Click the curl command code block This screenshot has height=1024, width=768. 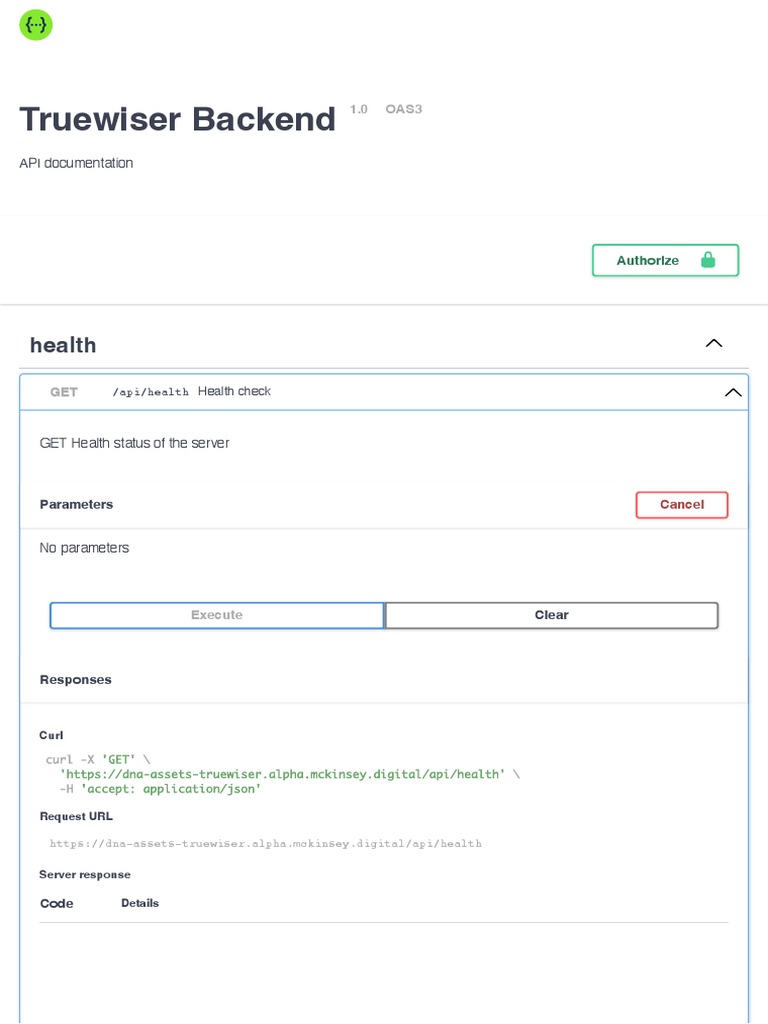[282, 774]
